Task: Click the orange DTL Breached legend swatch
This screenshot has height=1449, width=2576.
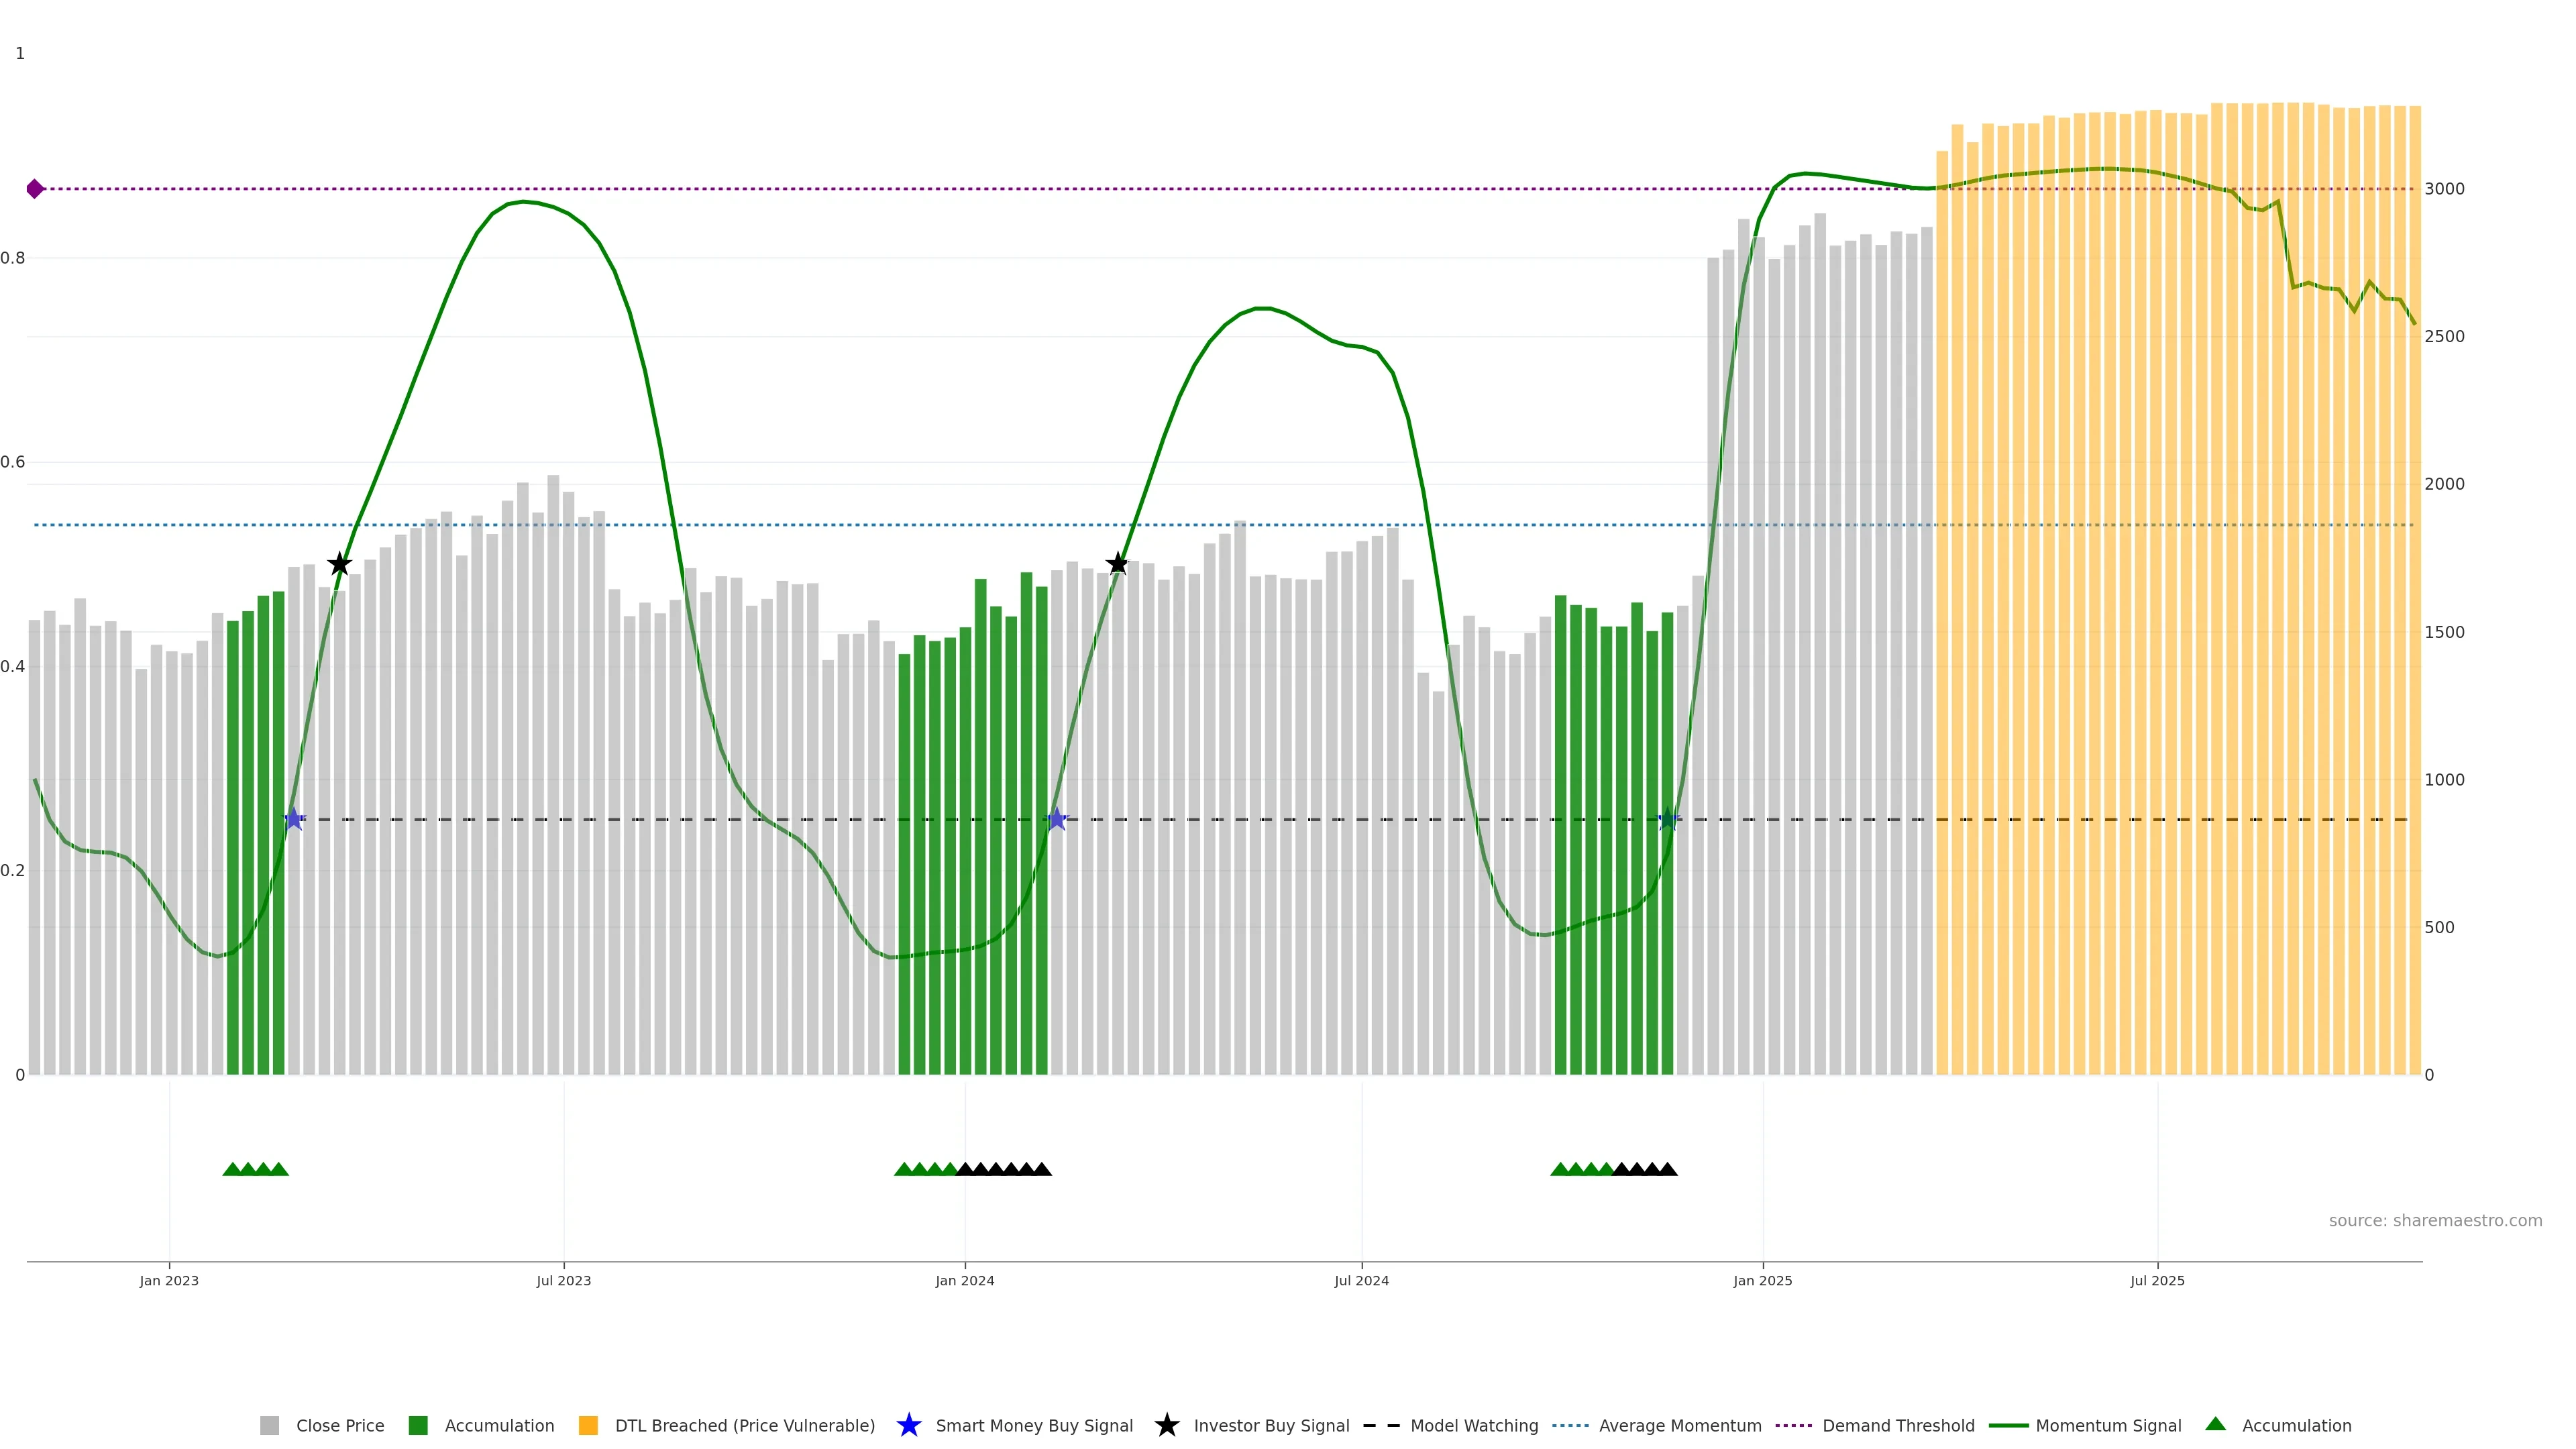Action: tap(588, 1426)
